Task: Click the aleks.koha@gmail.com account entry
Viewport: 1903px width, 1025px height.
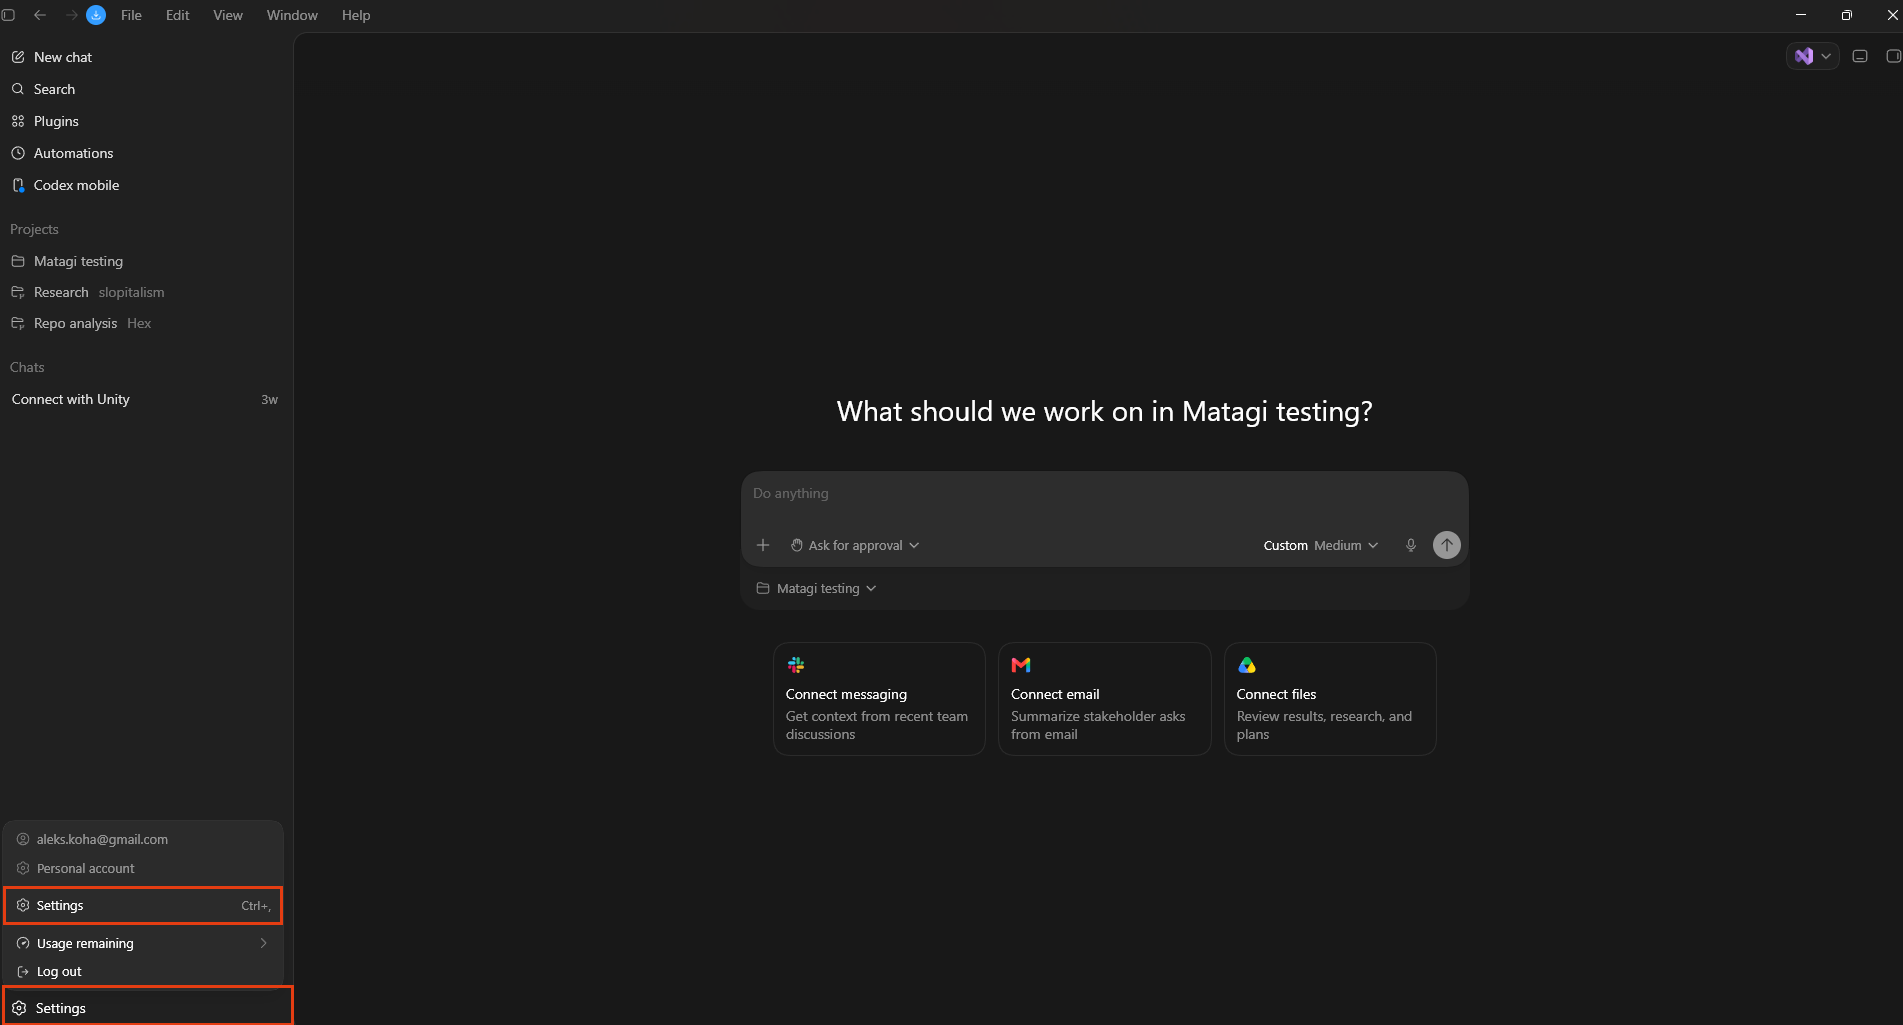Action: coord(143,839)
